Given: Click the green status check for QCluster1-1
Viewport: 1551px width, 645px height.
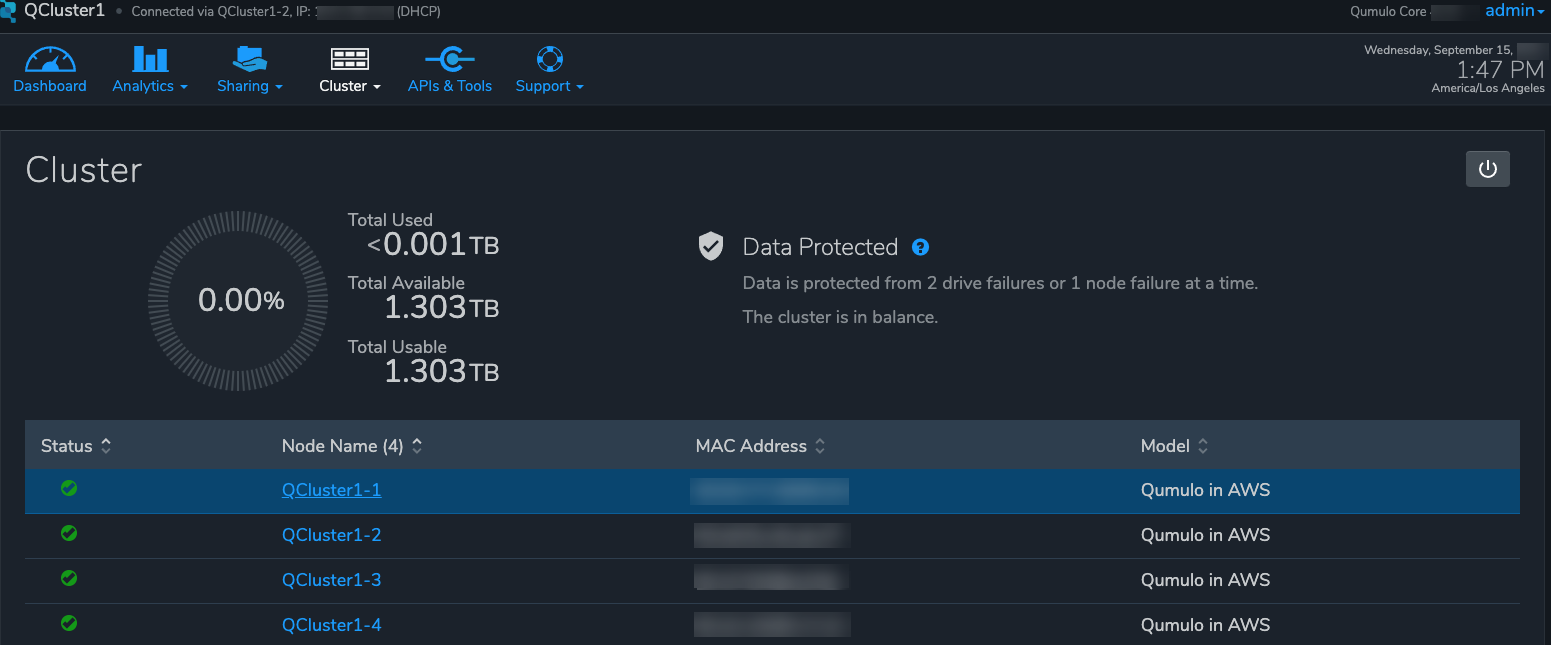Looking at the screenshot, I should [x=69, y=488].
